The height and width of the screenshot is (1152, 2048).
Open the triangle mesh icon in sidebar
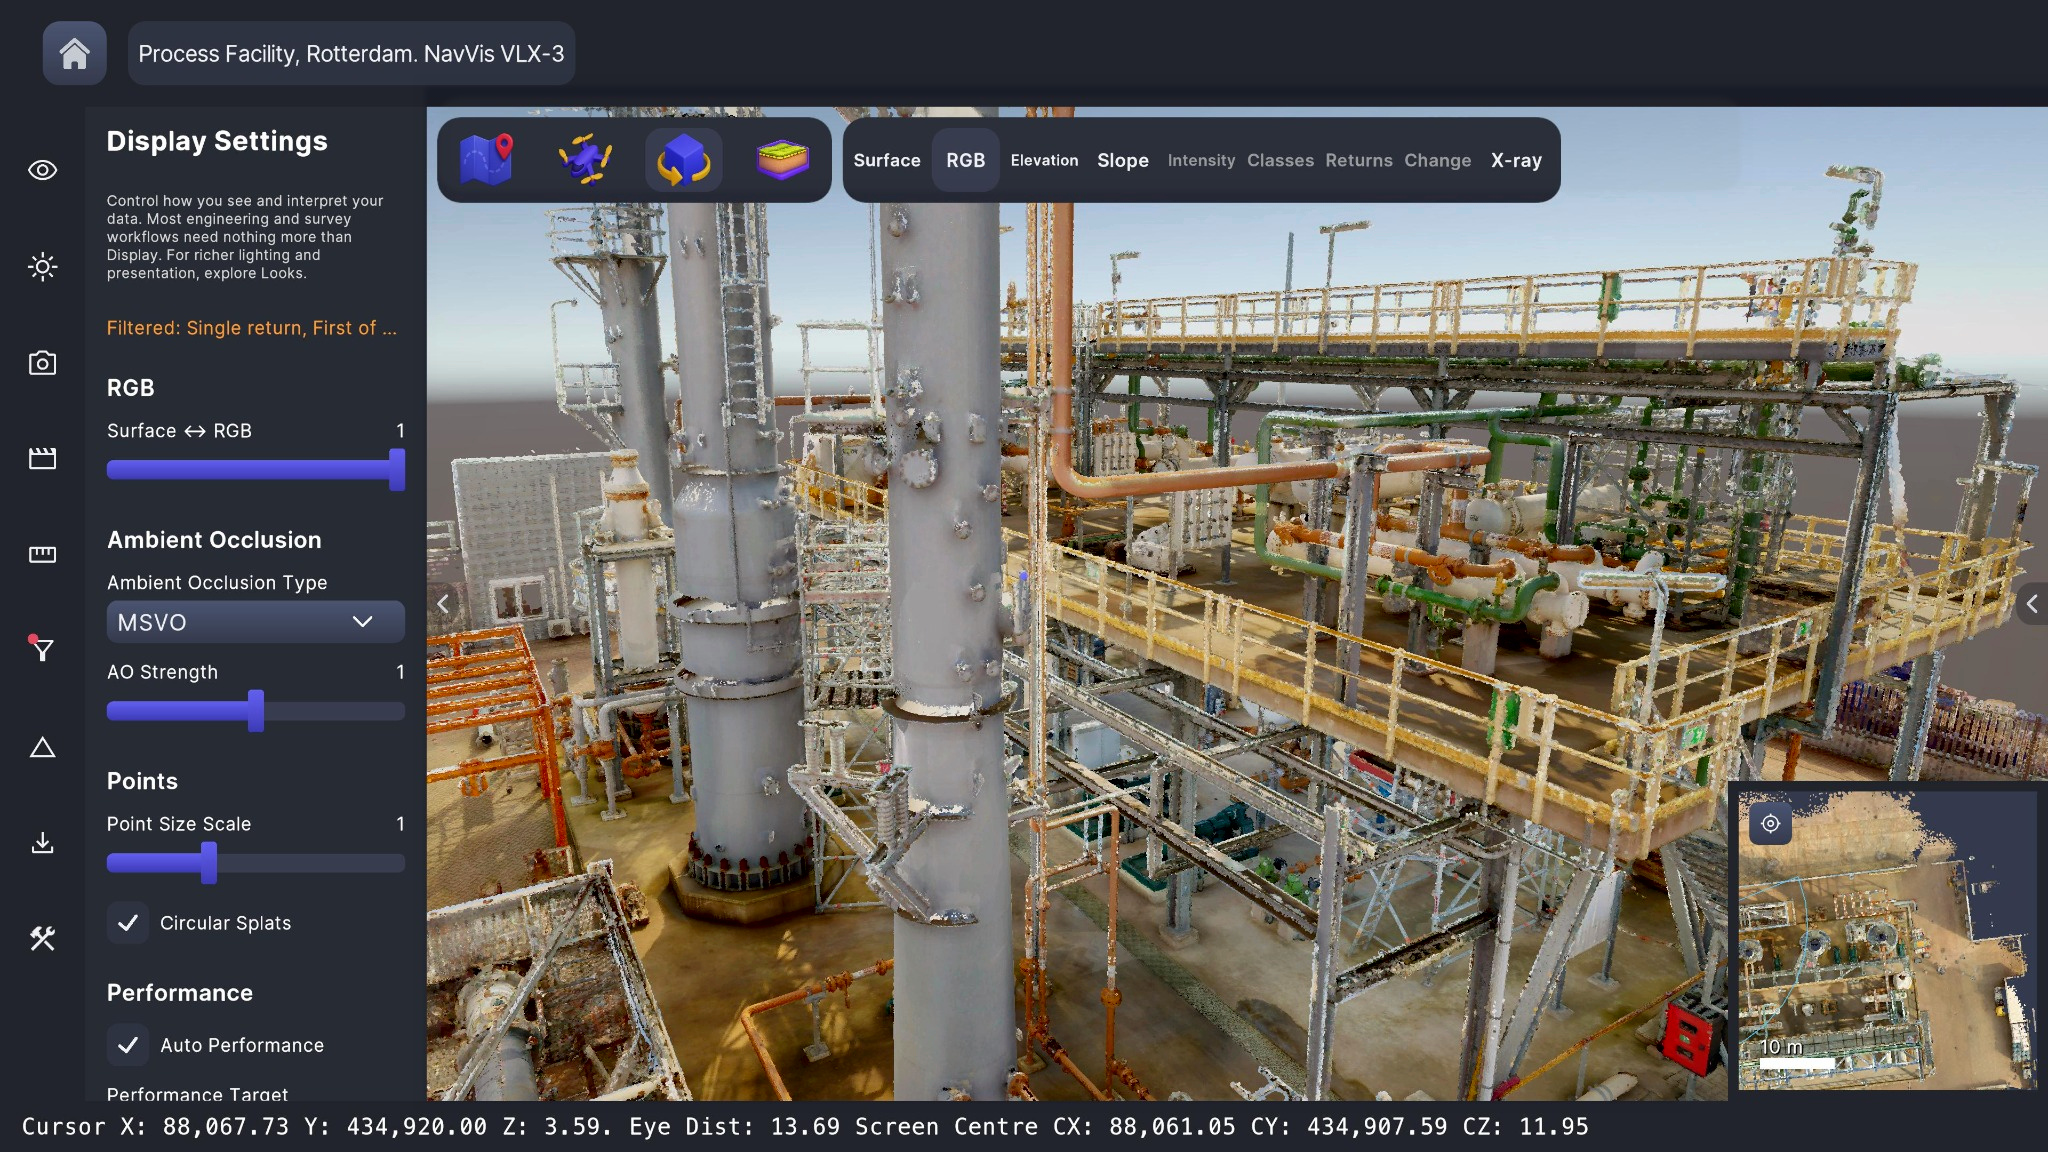coord(42,747)
